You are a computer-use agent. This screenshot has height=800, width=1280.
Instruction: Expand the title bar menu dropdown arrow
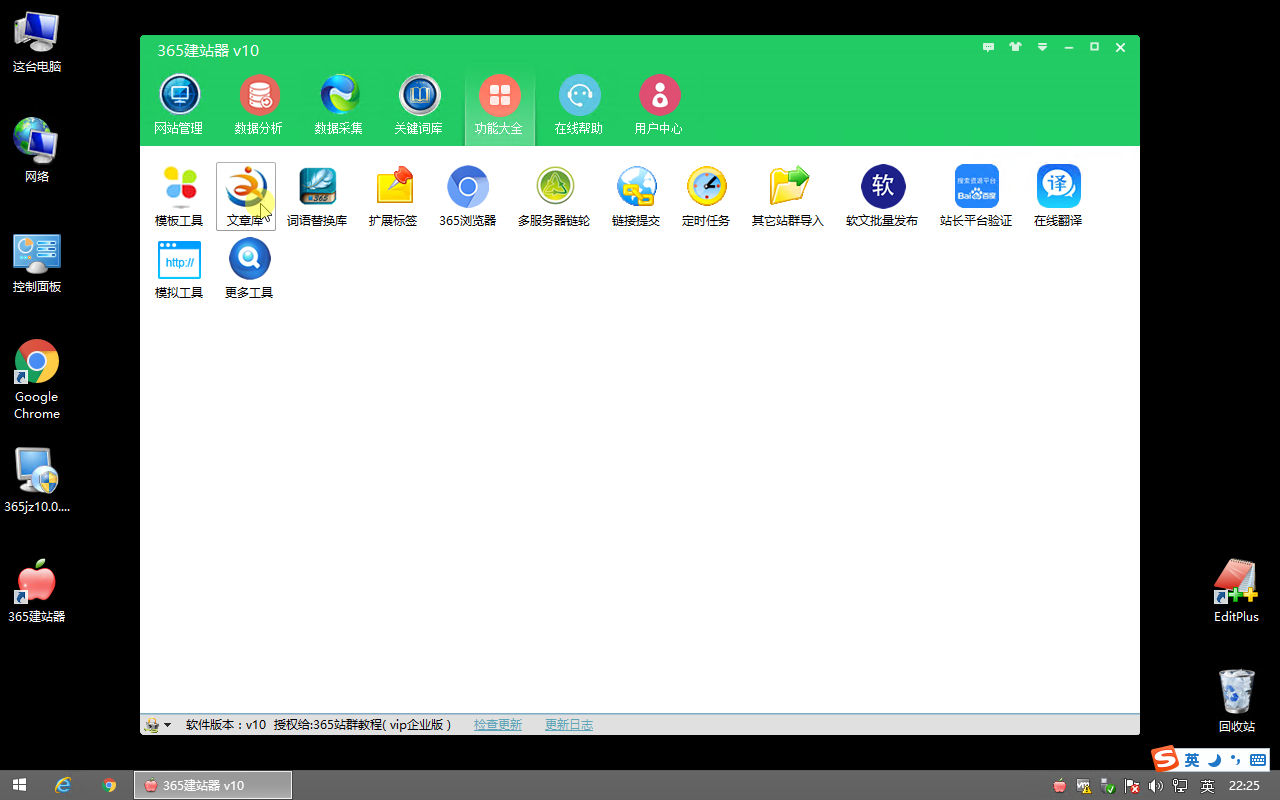[1042, 47]
